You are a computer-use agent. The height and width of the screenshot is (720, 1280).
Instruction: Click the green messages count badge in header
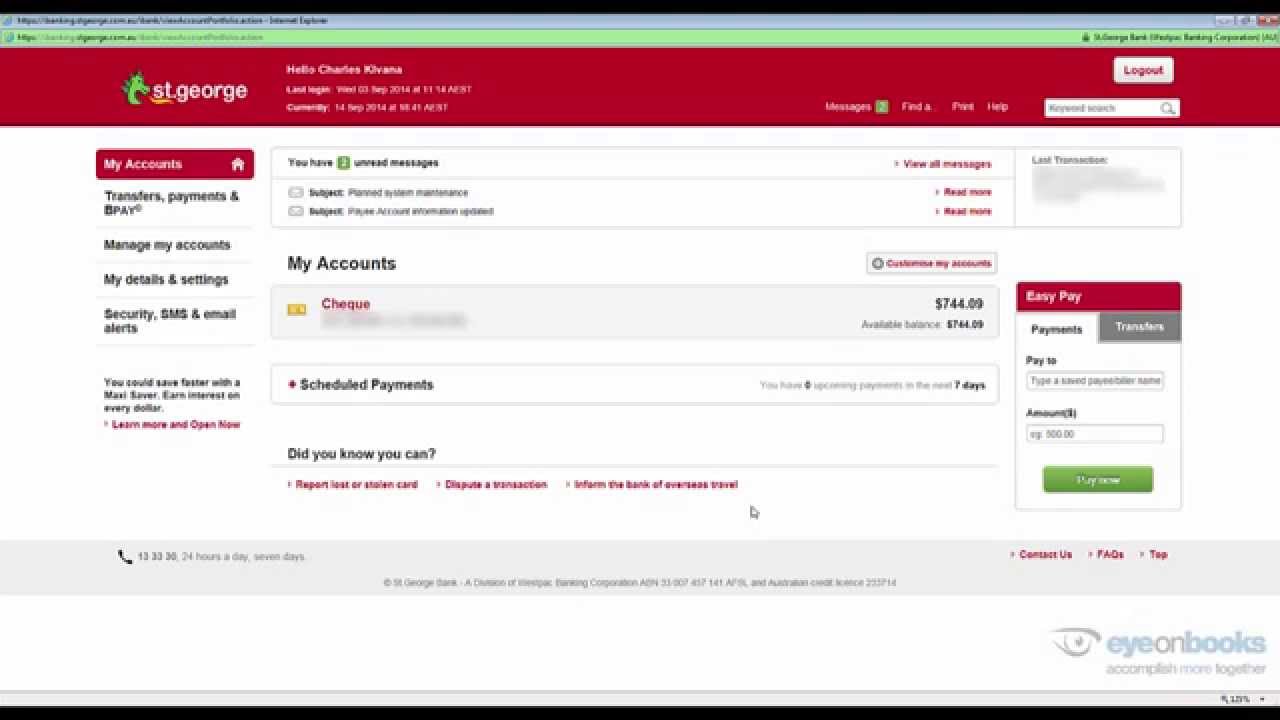click(x=881, y=107)
